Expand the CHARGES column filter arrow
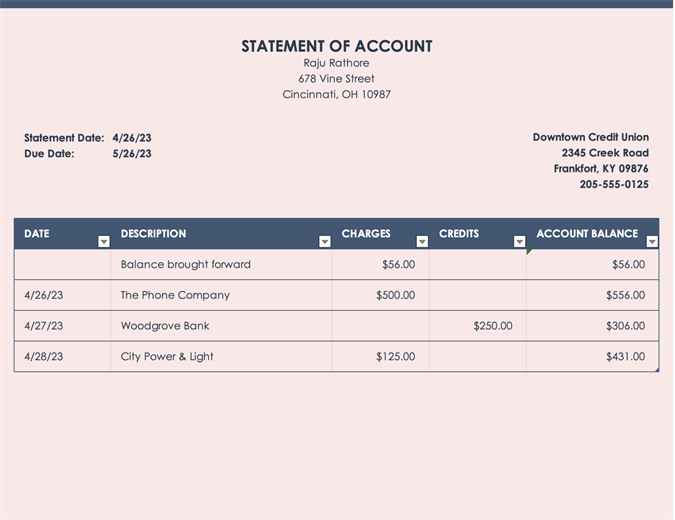Viewport: 675px width, 520px height. pos(422,242)
